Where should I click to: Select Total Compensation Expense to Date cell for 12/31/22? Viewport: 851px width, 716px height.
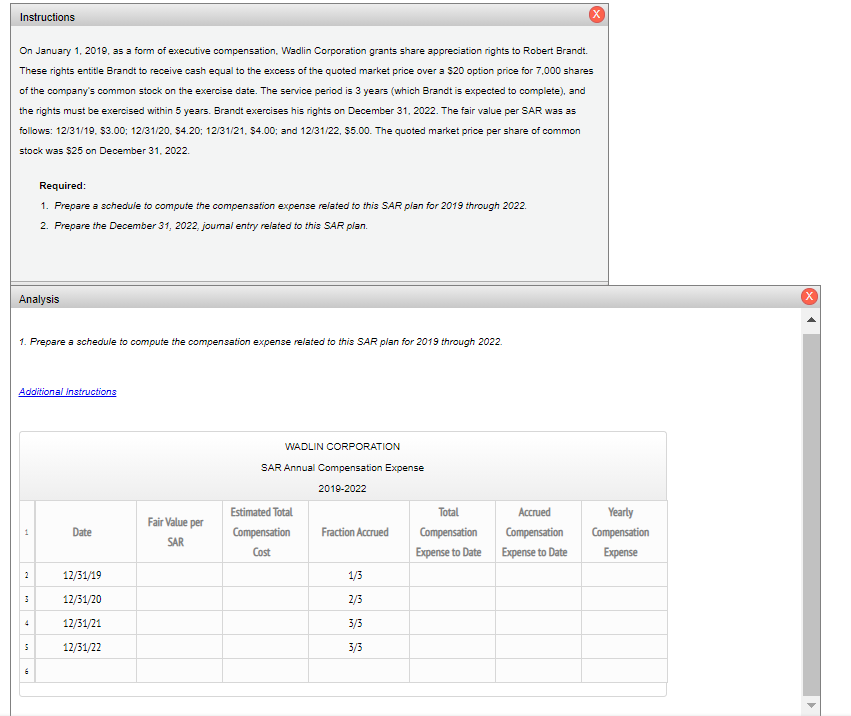tap(452, 647)
